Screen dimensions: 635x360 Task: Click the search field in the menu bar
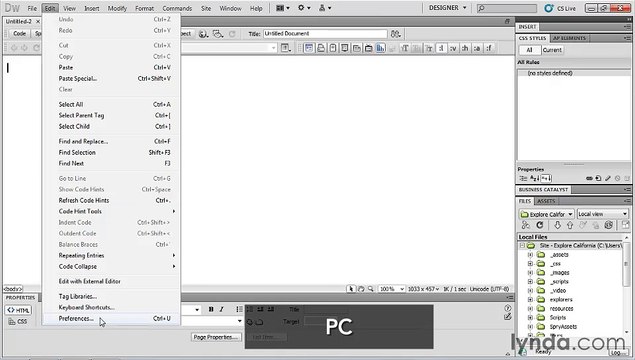507,8
